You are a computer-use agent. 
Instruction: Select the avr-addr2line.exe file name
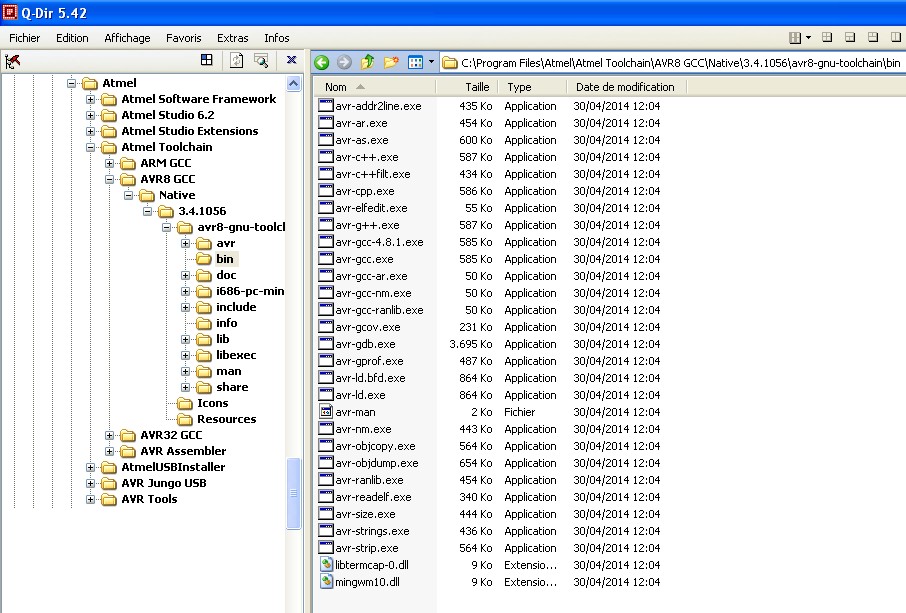tap(378, 106)
